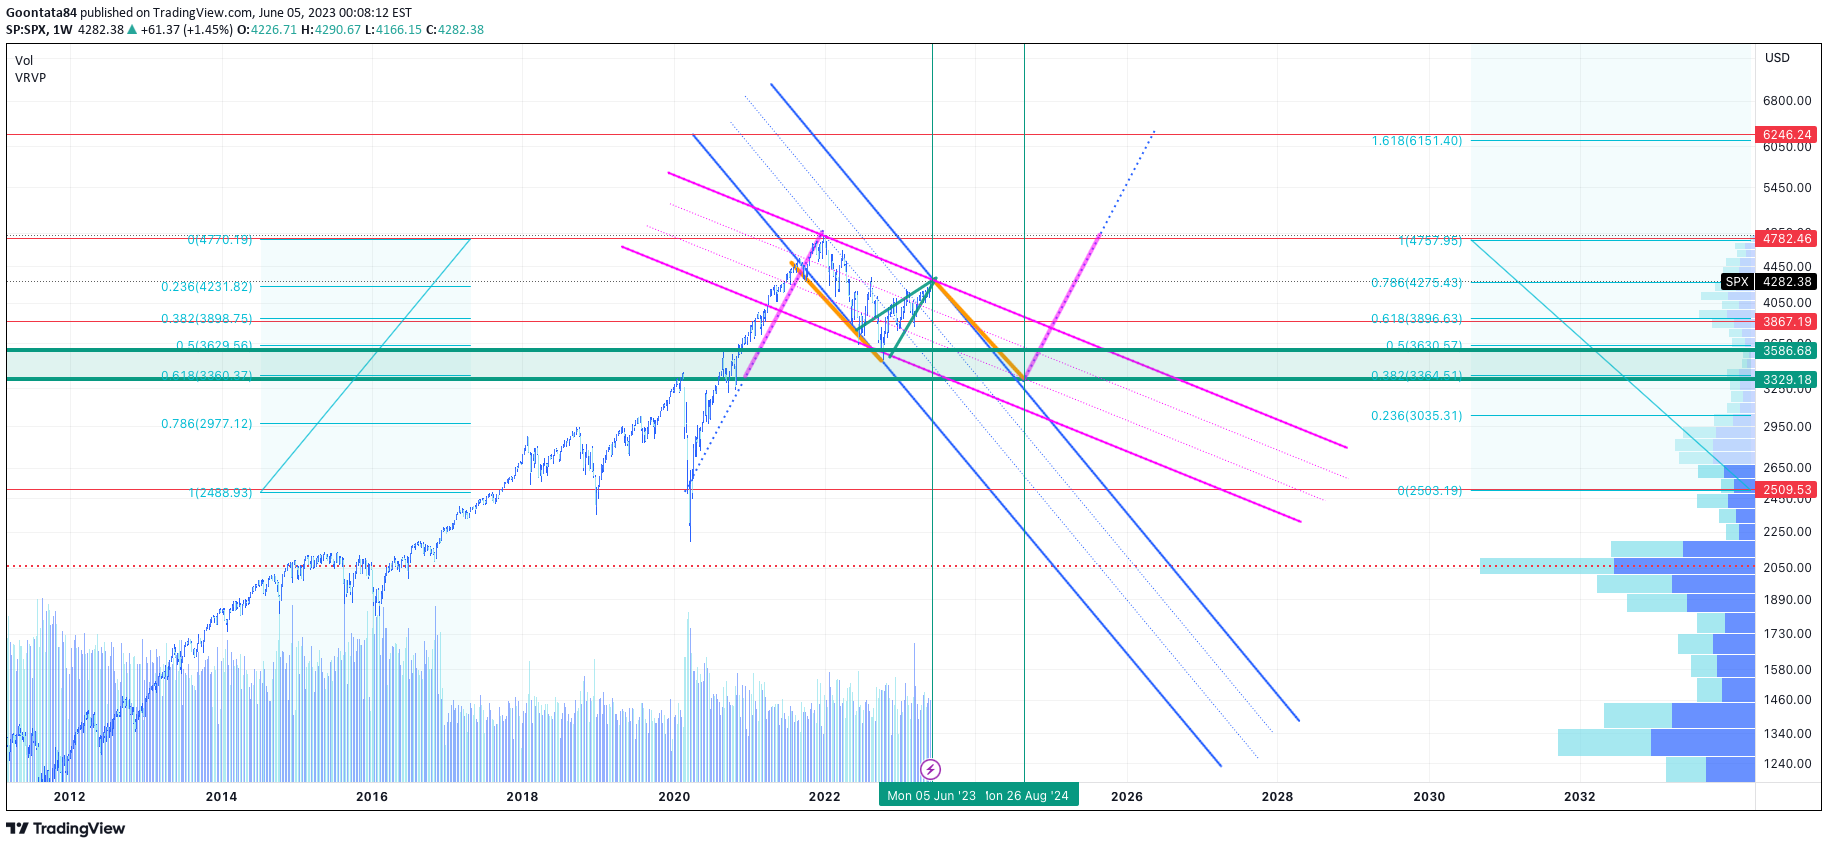Image resolution: width=1828 pixels, height=847 pixels.
Task: Click 2018 on the time axis
Action: coord(522,797)
